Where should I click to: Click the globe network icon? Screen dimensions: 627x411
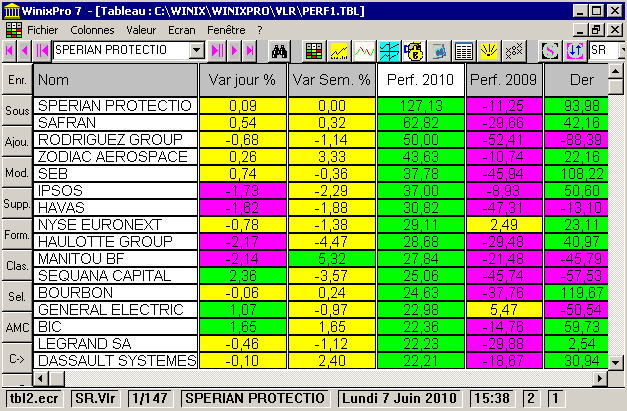tap(439, 51)
